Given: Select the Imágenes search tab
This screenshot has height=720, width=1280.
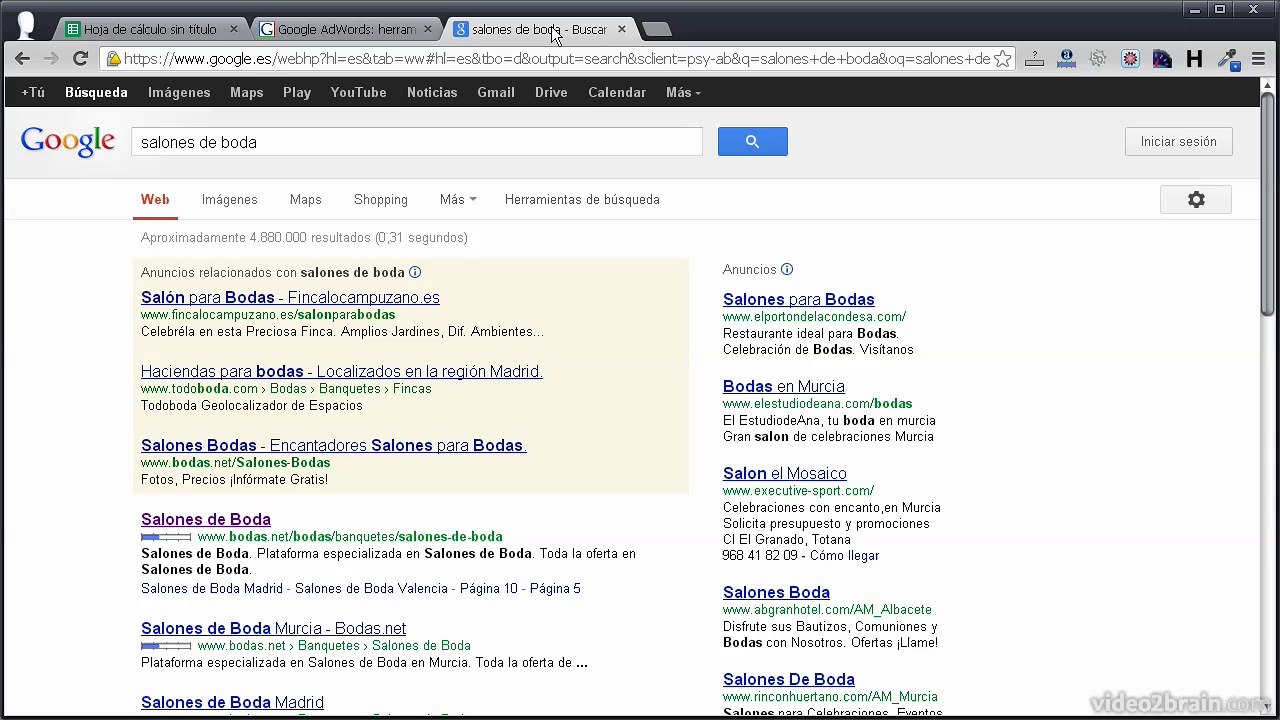Looking at the screenshot, I should coord(229,200).
